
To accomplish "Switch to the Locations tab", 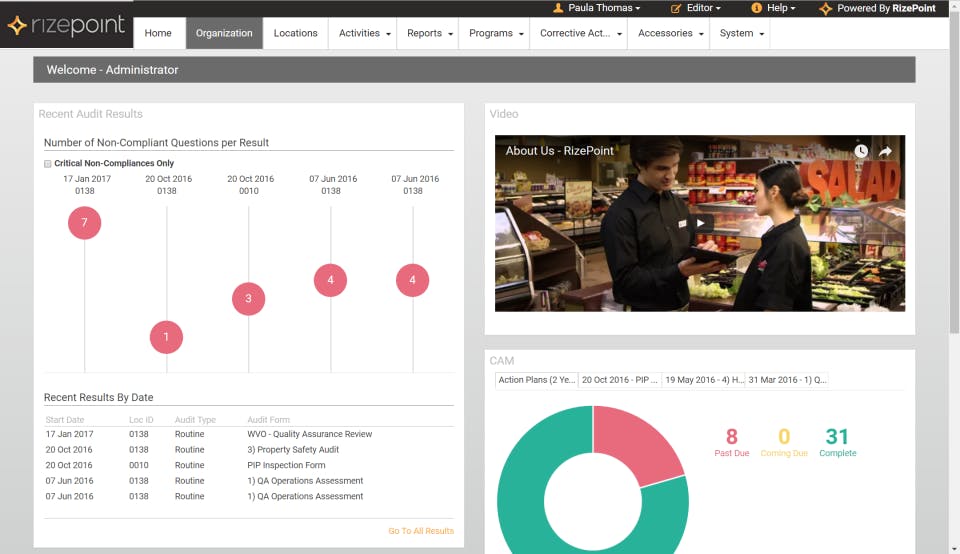I will [295, 33].
